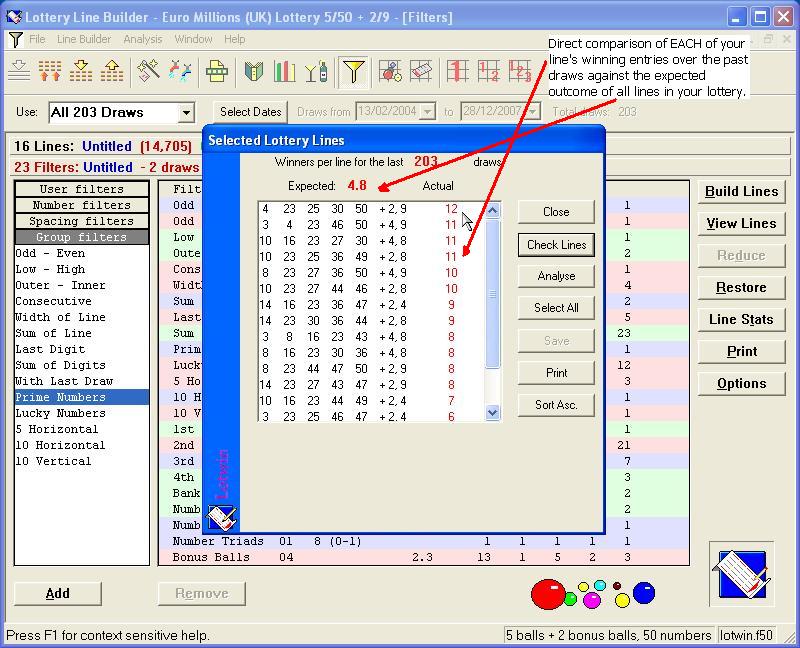Open the Line Builder menu

click(x=84, y=39)
